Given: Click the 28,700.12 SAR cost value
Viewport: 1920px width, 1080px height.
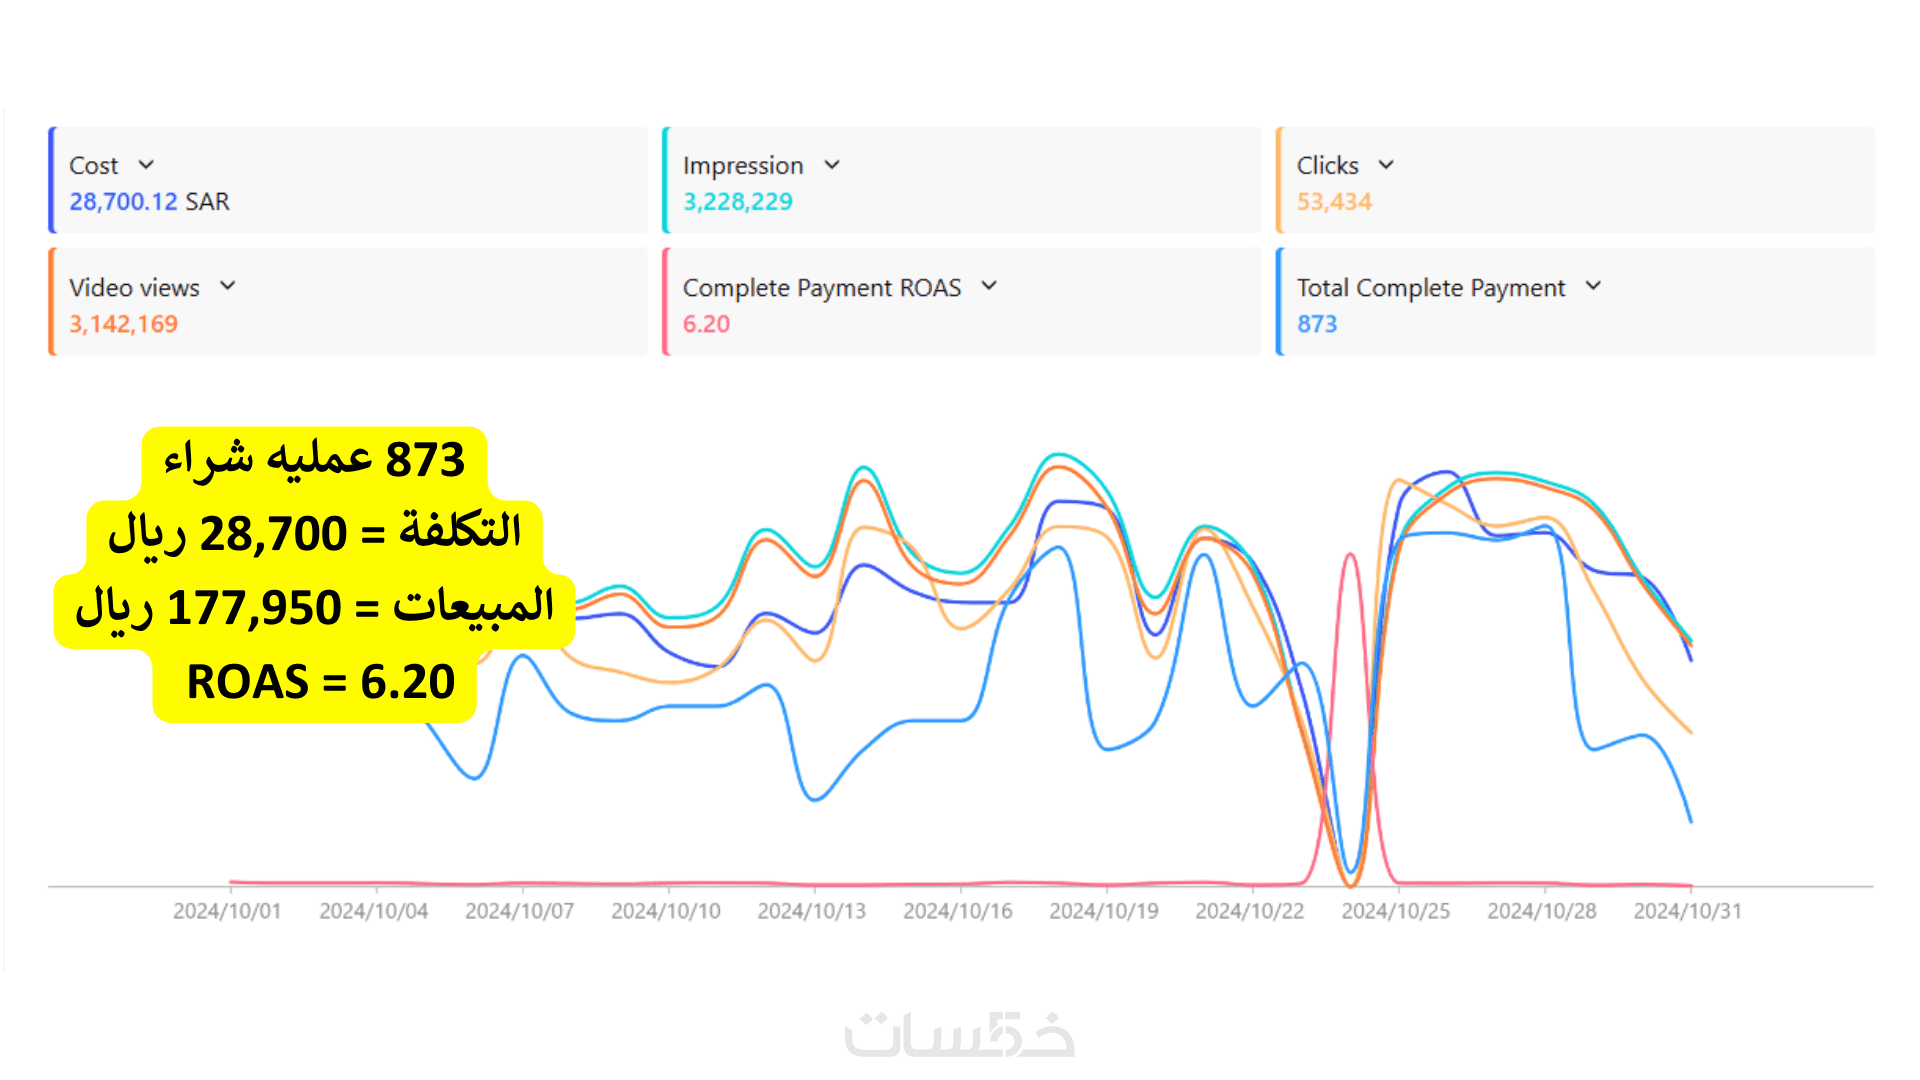Looking at the screenshot, I should point(149,202).
